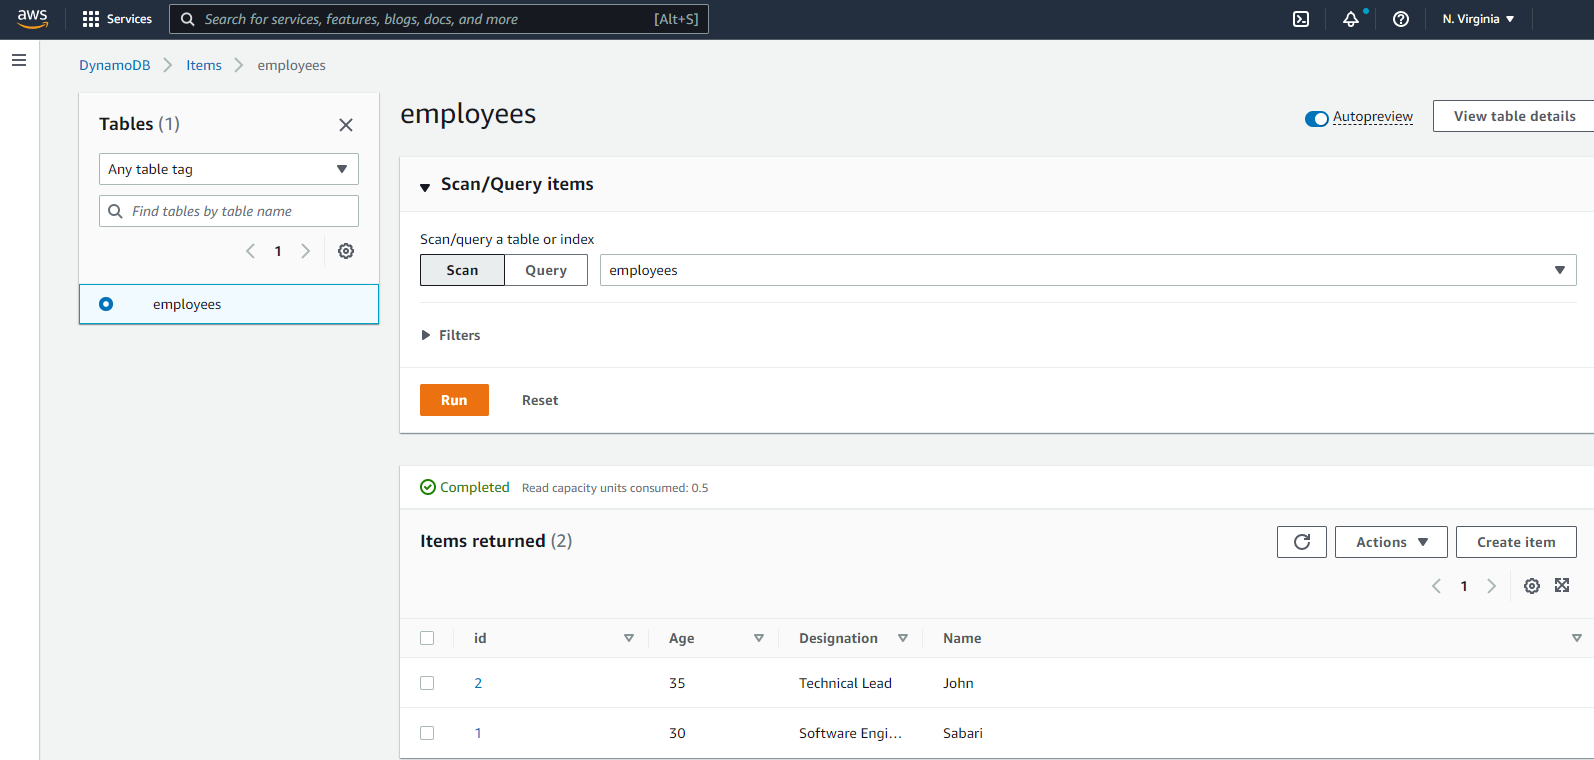Open item with id 1
This screenshot has width=1594, height=760.
[478, 733]
